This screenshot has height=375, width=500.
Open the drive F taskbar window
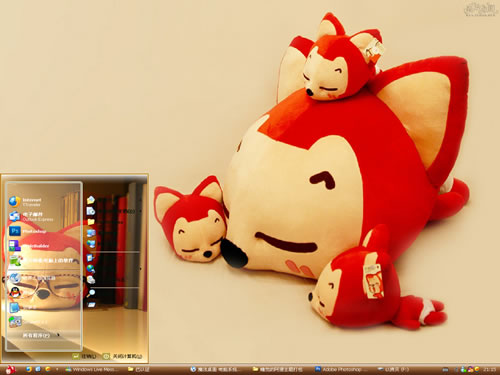tap(393, 369)
